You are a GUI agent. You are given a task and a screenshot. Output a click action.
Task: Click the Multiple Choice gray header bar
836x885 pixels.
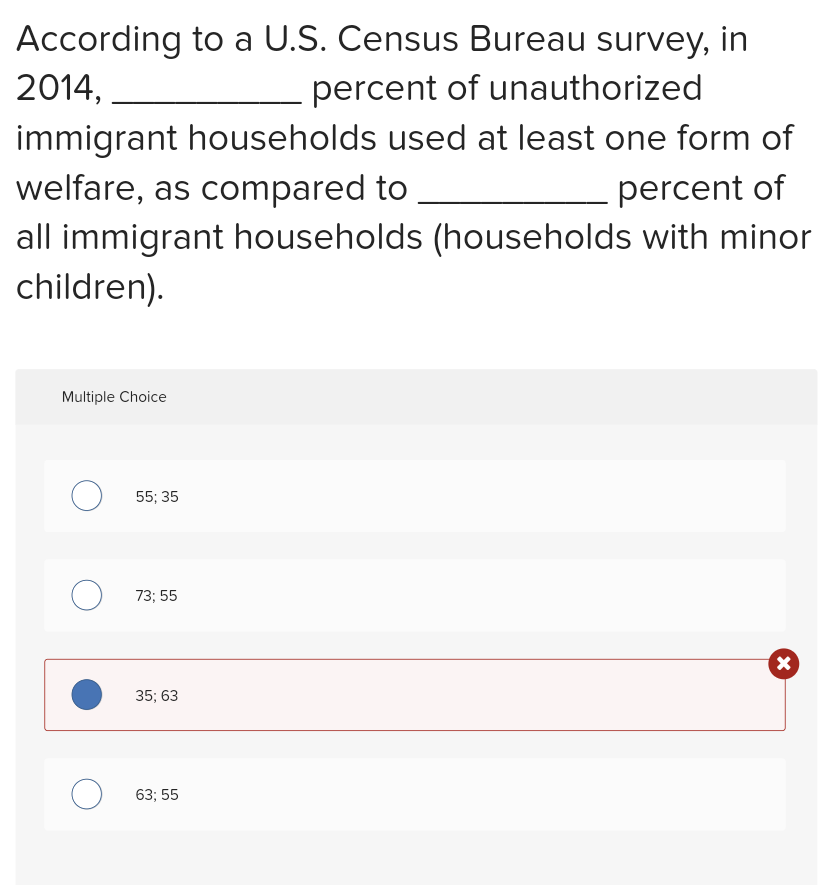[417, 397]
